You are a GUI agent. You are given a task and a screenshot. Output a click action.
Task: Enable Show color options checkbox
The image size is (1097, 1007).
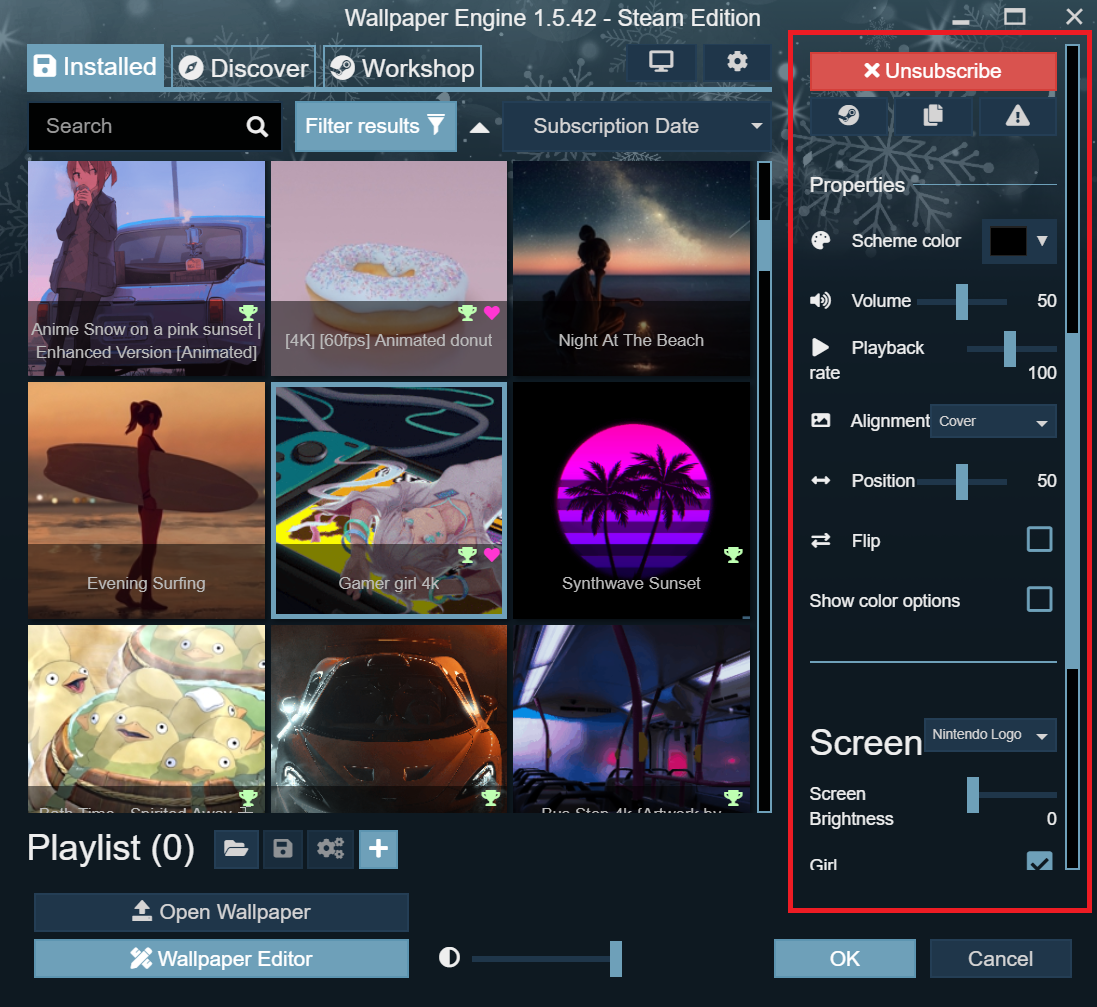1039,600
